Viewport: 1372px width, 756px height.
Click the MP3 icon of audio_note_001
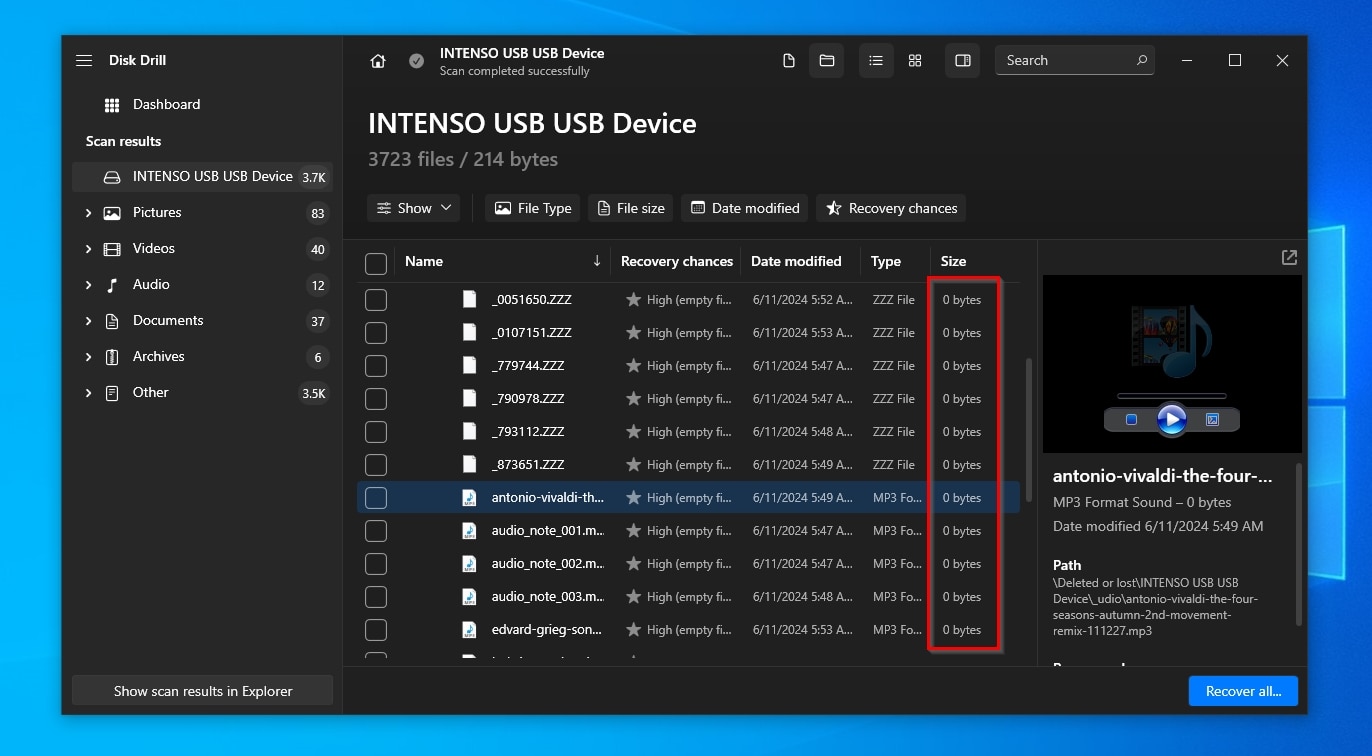click(x=469, y=531)
